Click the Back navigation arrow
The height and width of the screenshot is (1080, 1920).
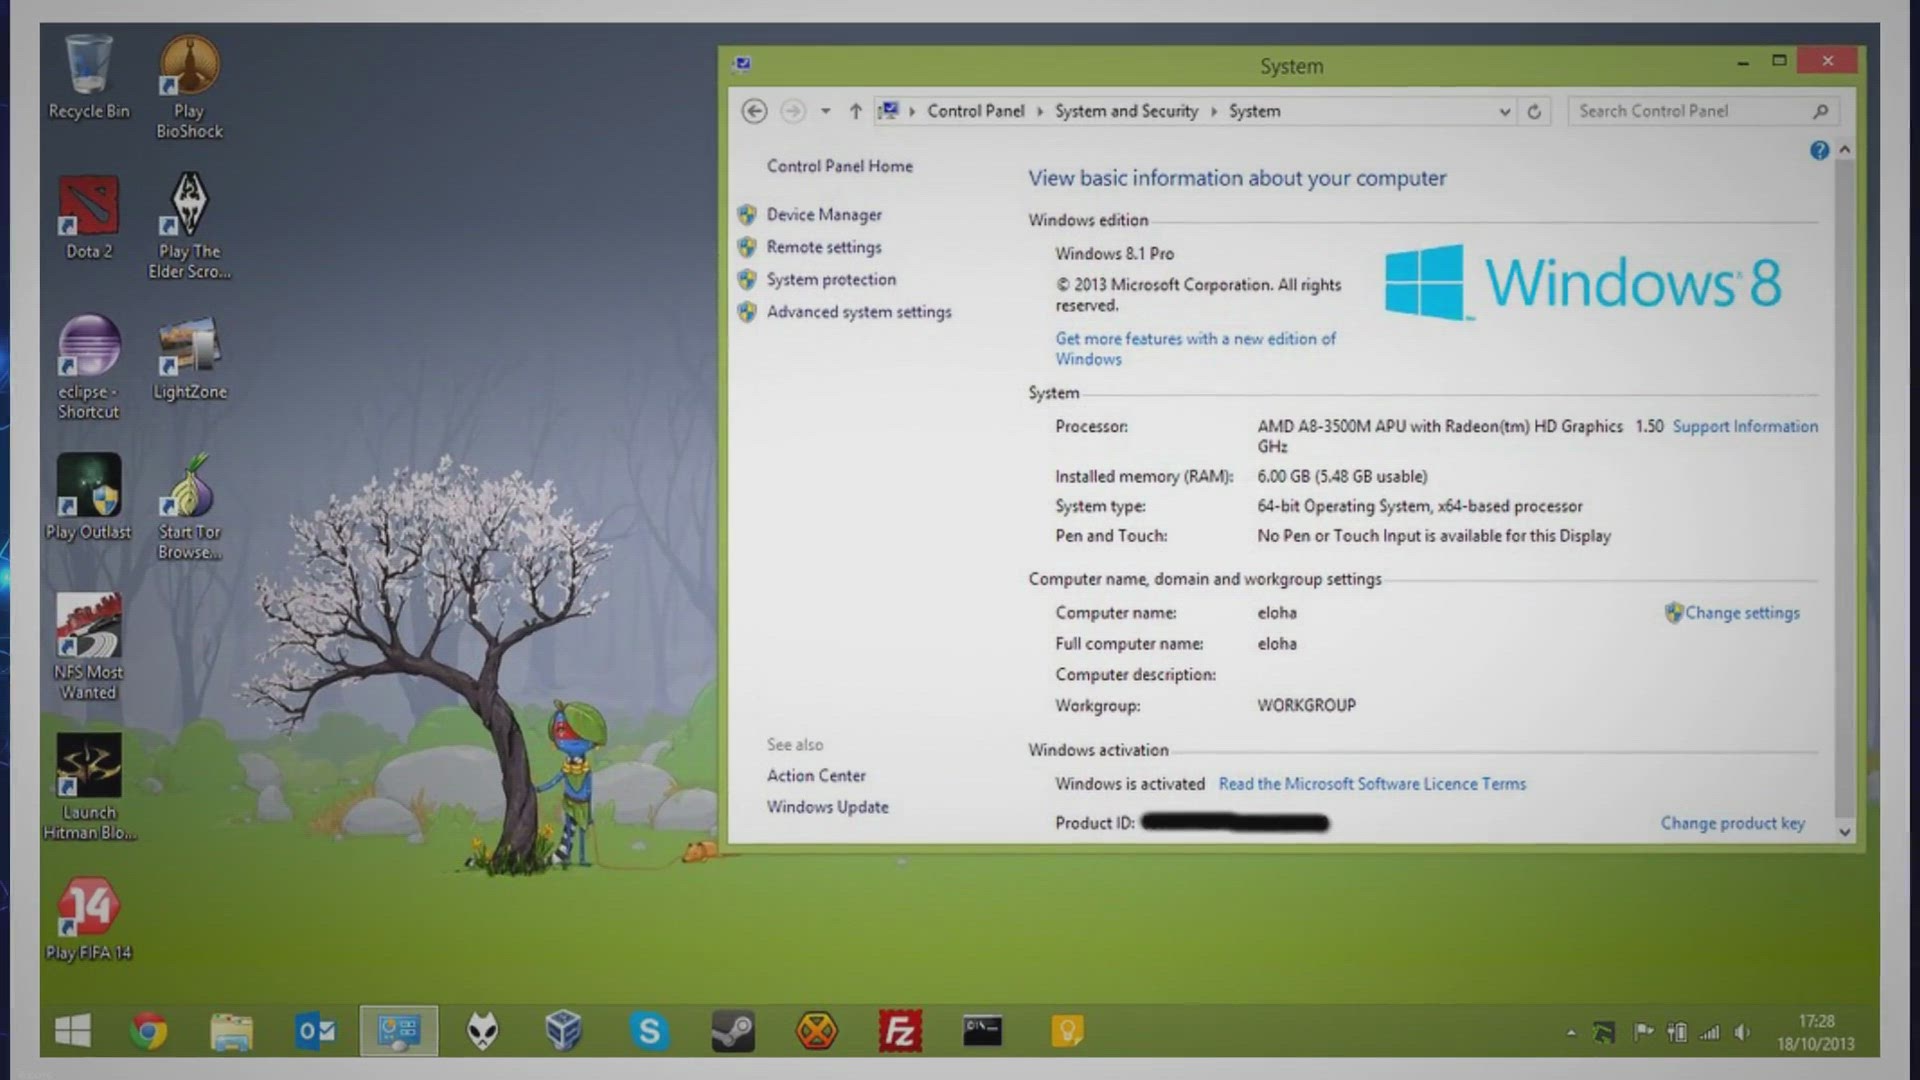(754, 111)
